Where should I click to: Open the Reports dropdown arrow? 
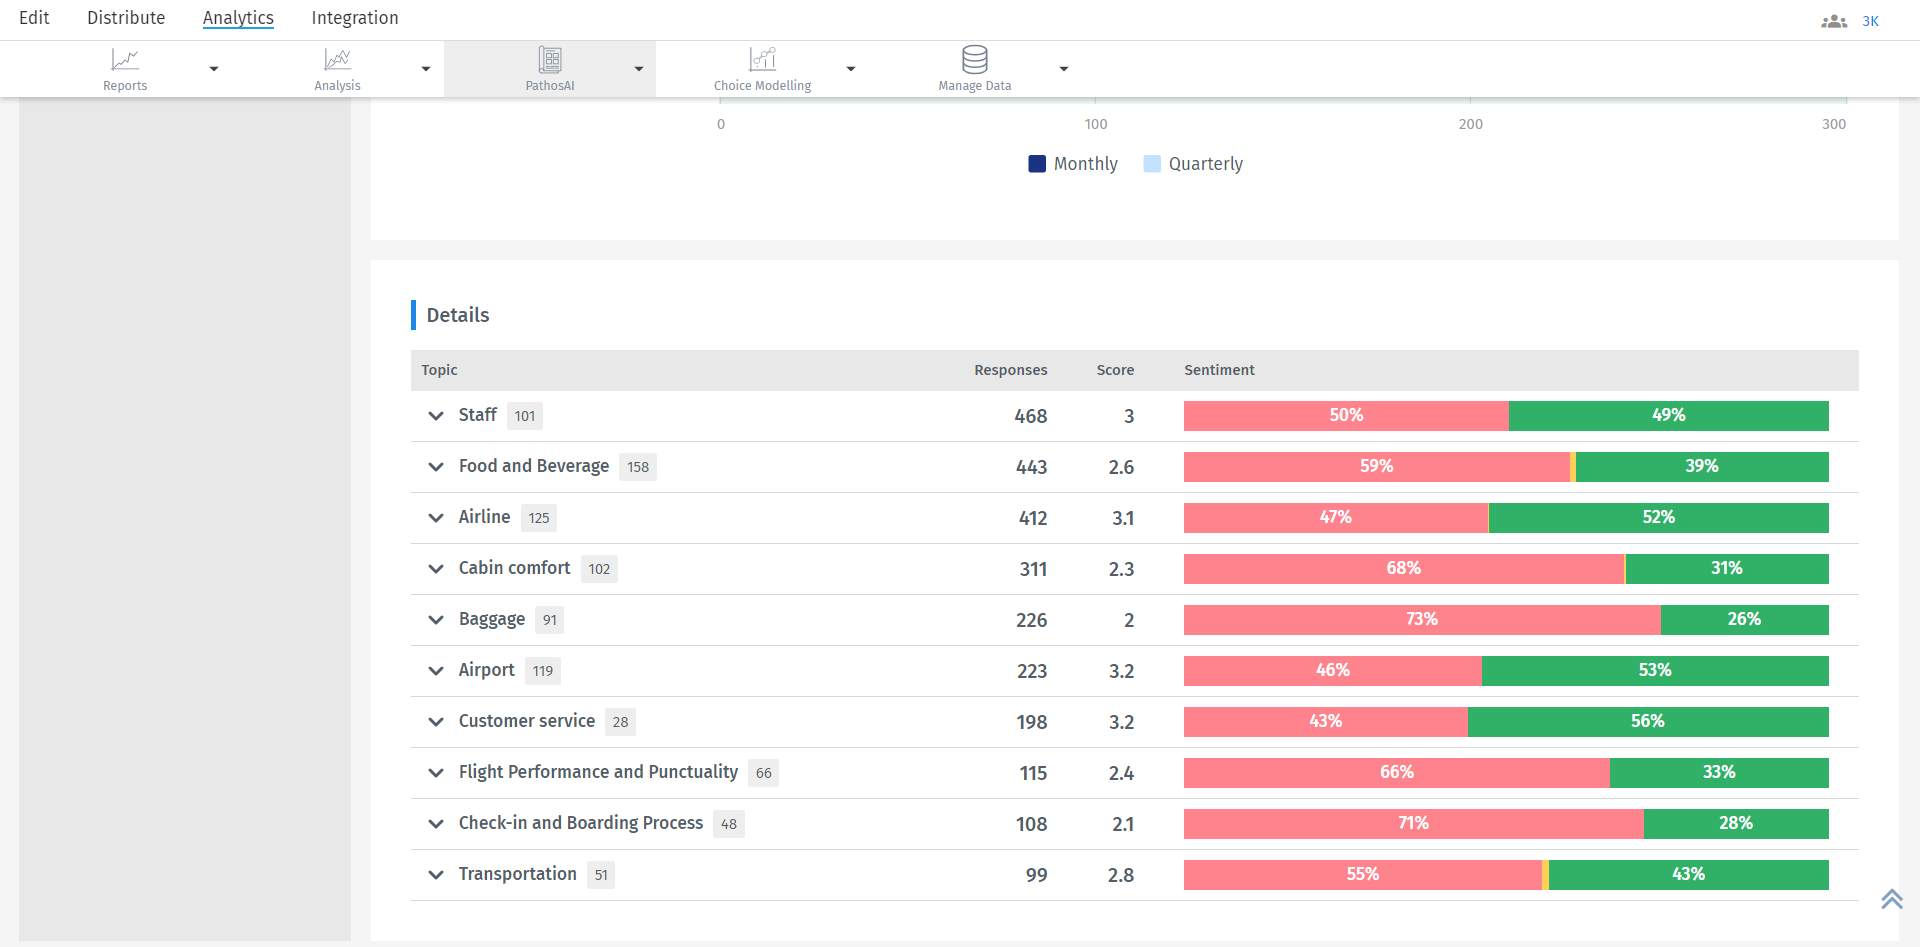pos(213,69)
